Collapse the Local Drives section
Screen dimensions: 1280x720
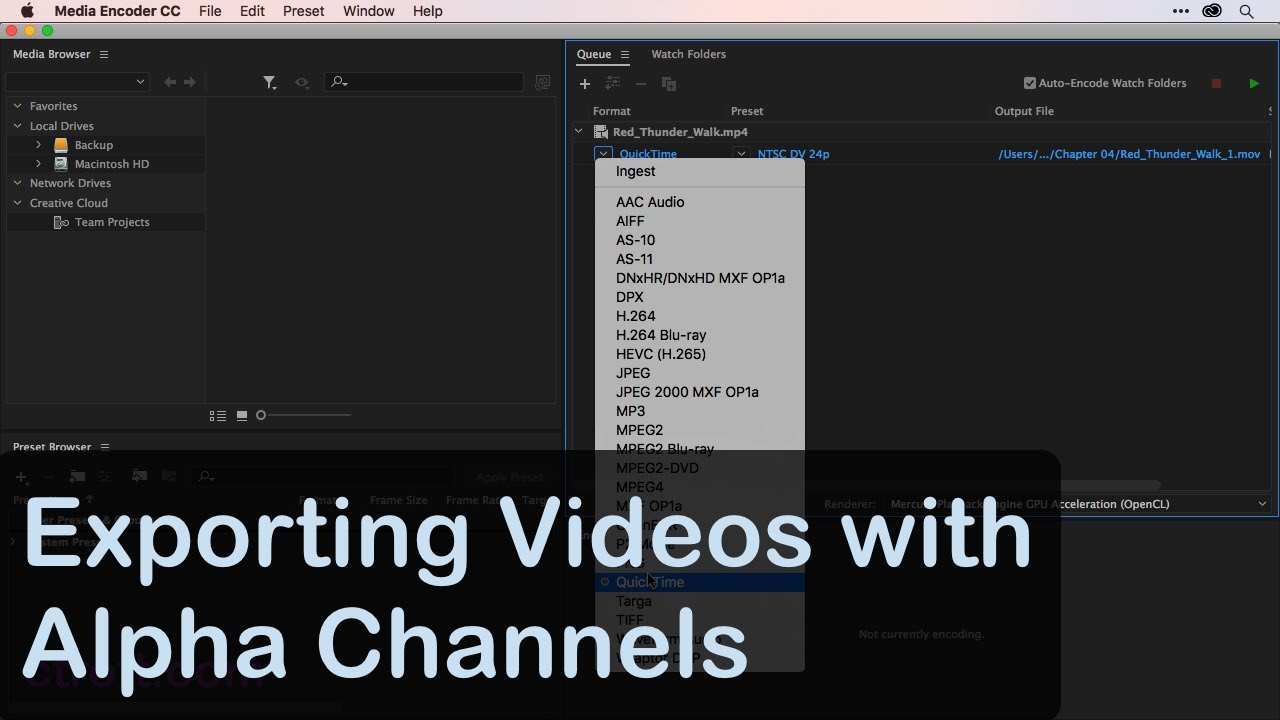coord(17,126)
